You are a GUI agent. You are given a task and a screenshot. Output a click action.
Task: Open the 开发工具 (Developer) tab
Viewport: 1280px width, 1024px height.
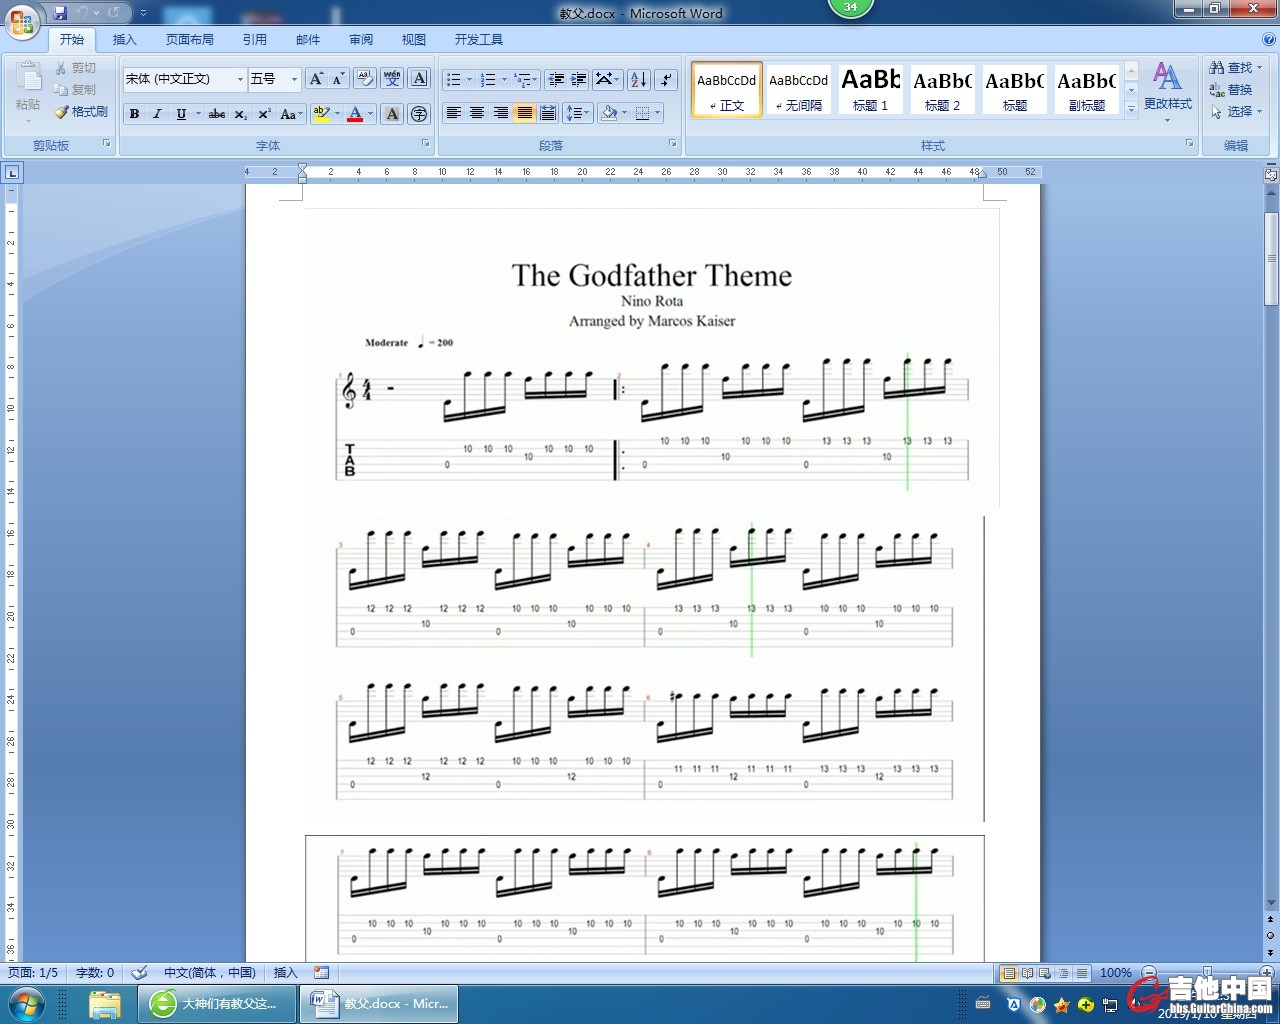tap(479, 40)
